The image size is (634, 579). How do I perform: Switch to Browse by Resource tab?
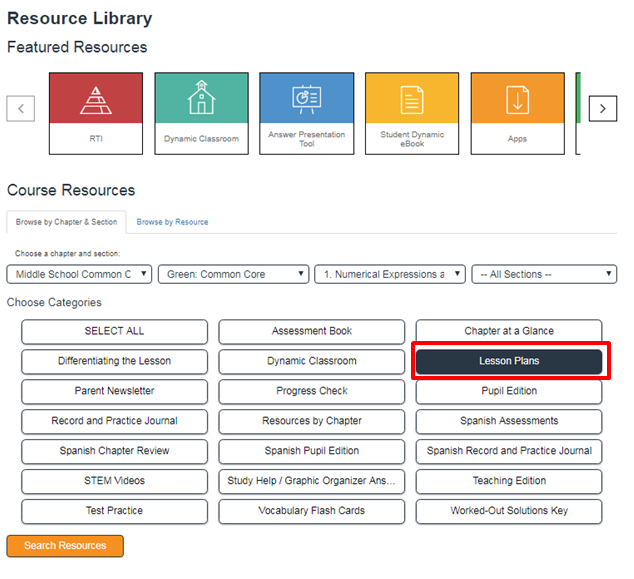(172, 222)
